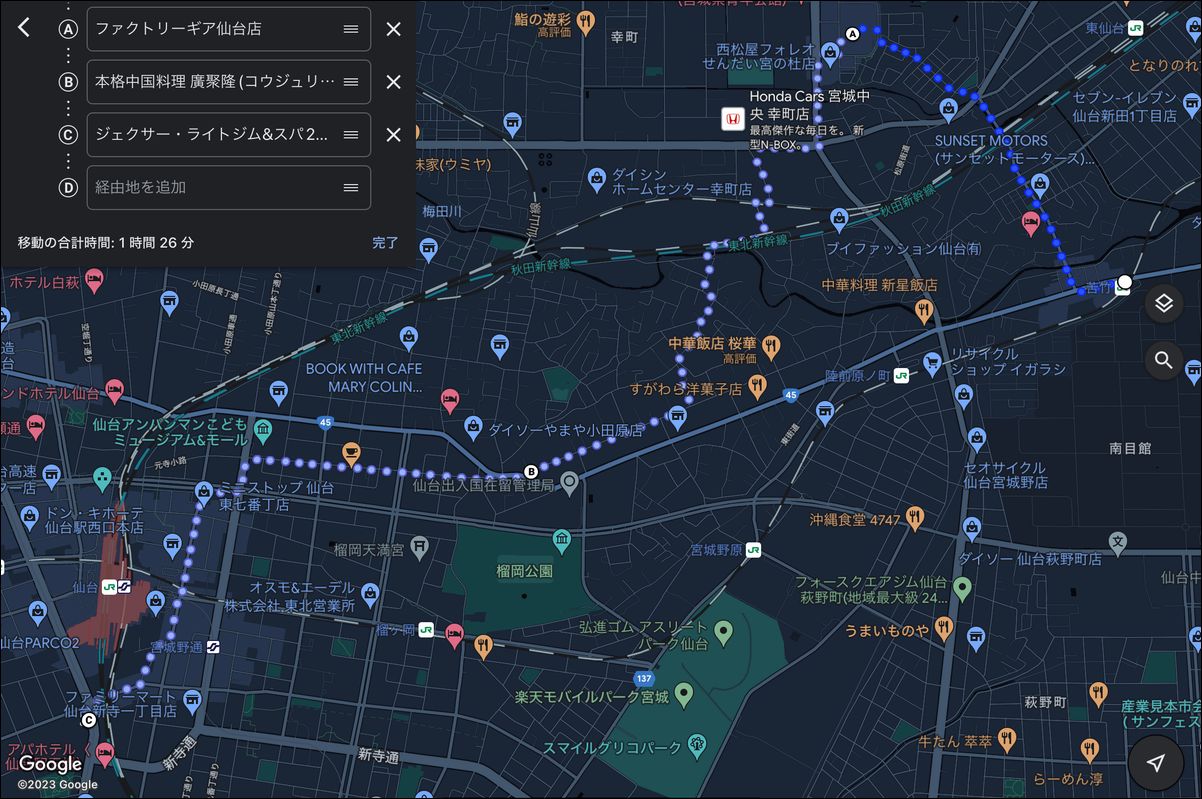This screenshot has width=1202, height=799.
Task: Tap the うまいものや restaurant pin
Action: click(x=943, y=629)
